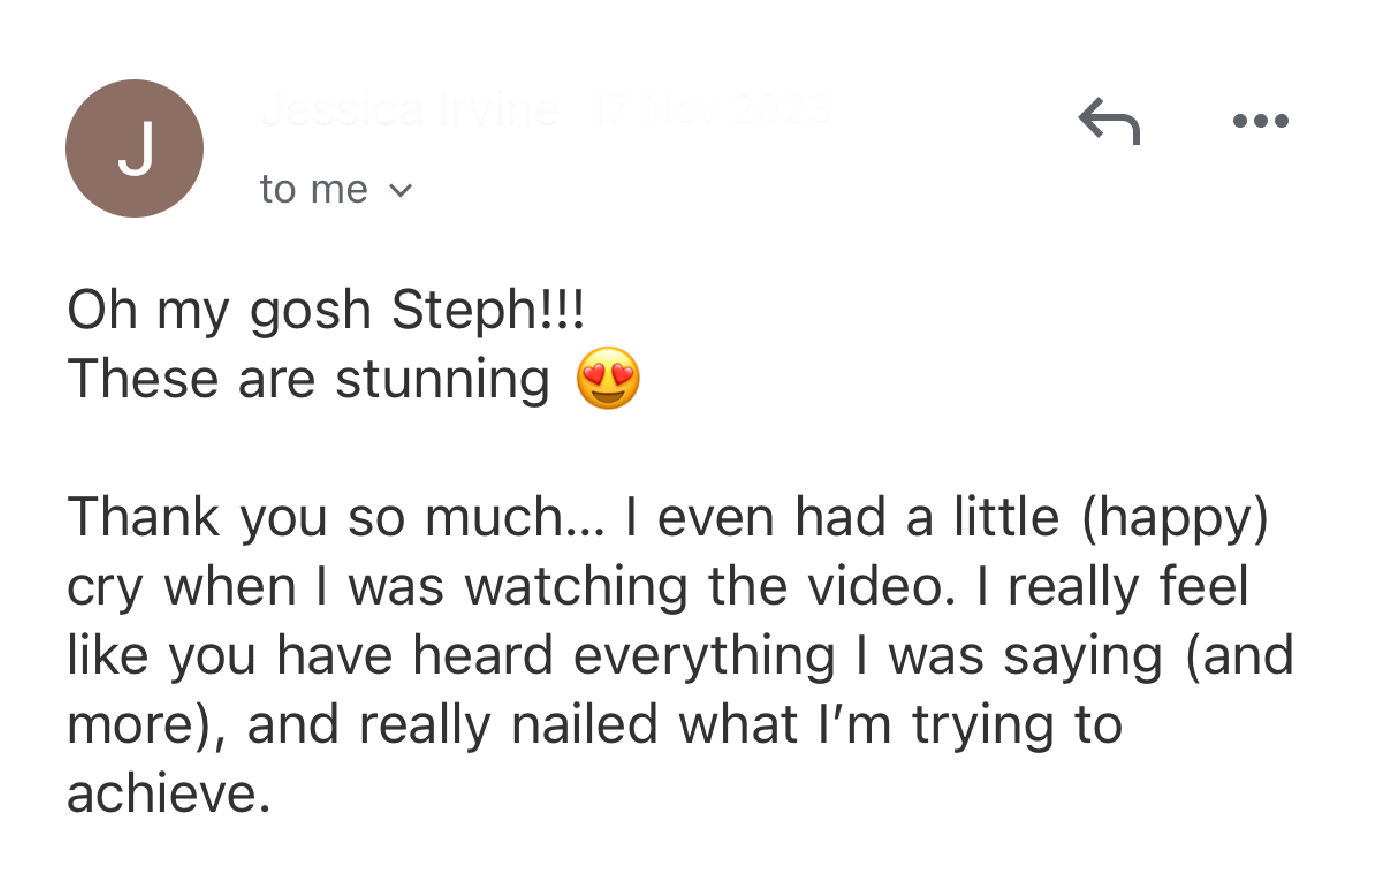Click the word "(happy)" in the message
The image size is (1373, 895).
(x=1175, y=519)
